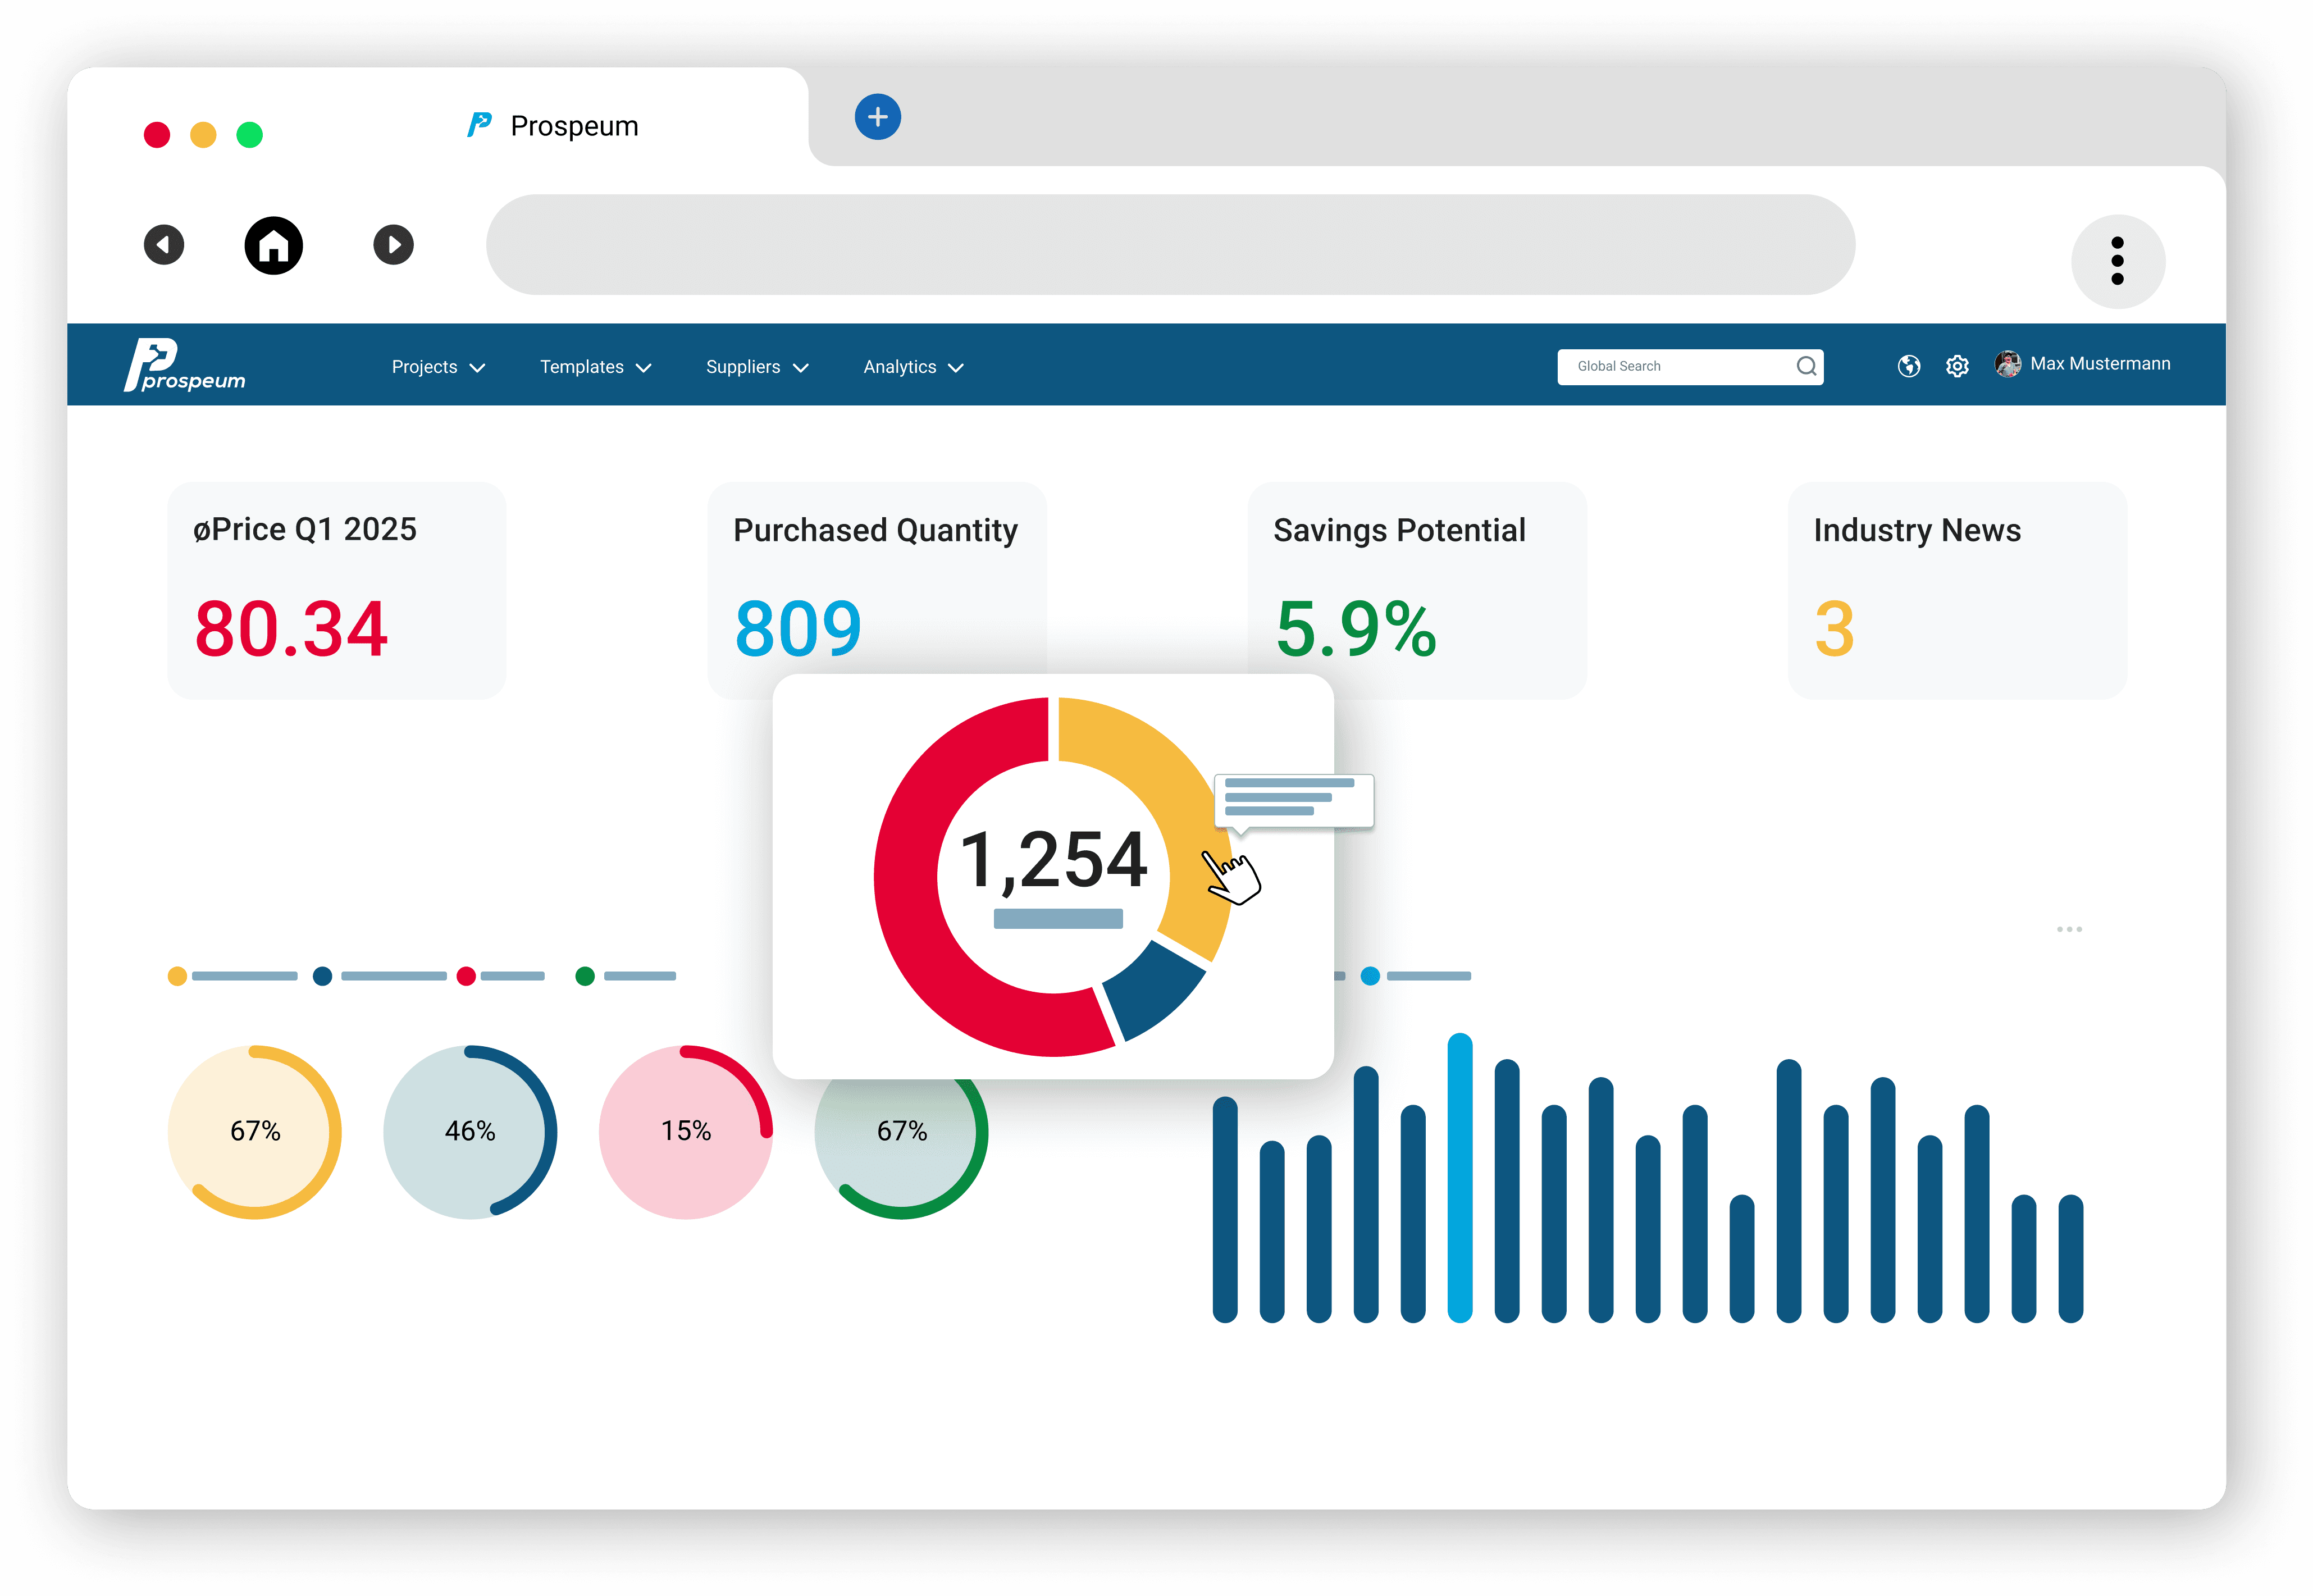The image size is (2313, 1596).
Task: Expand the Suppliers dropdown
Action: [x=756, y=367]
